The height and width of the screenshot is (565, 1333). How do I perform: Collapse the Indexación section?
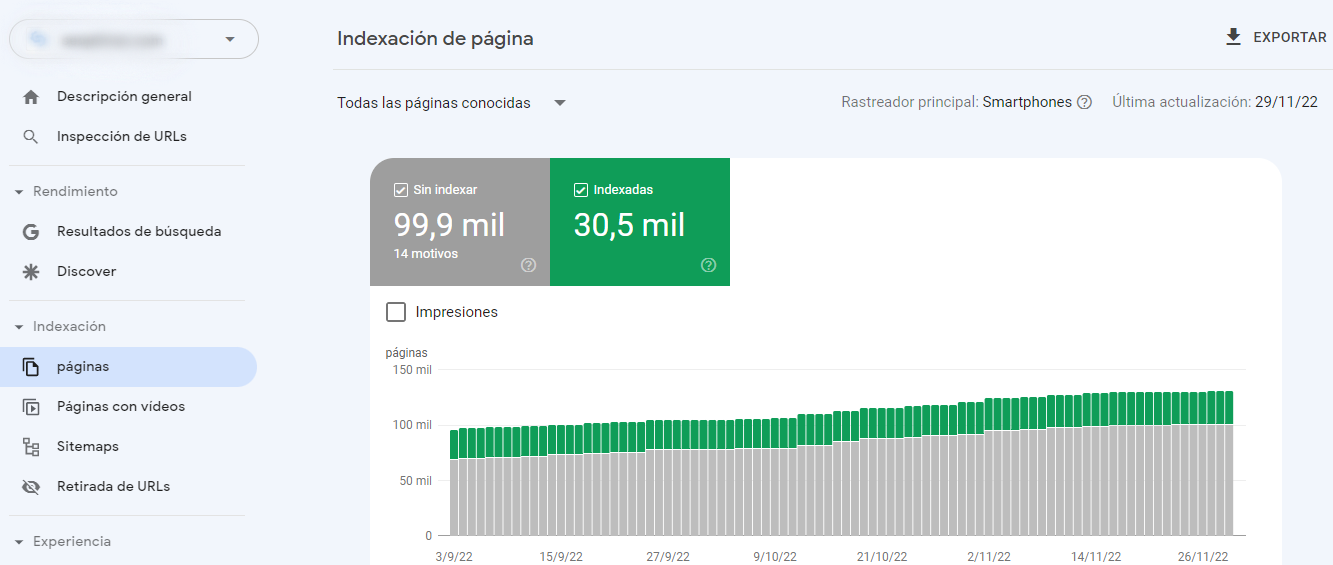click(19, 327)
